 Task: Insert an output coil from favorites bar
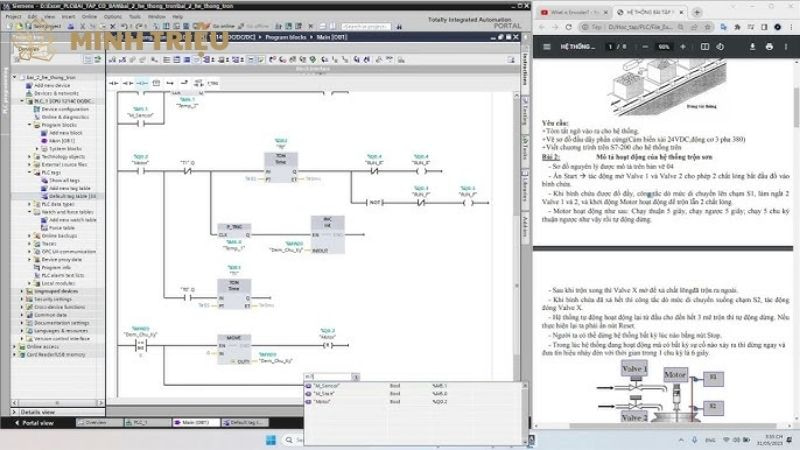(143, 83)
